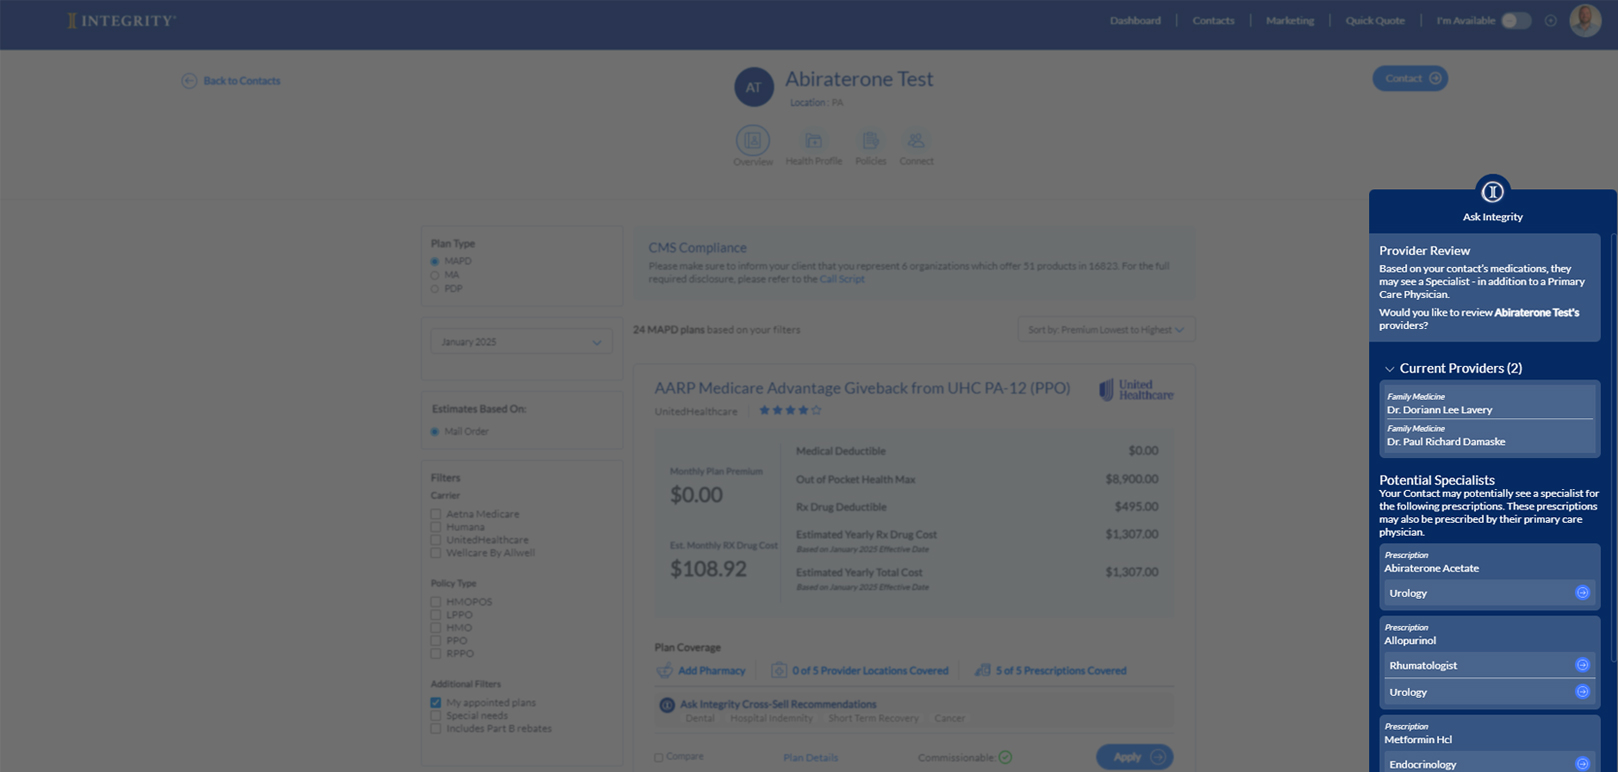1618x772 pixels.
Task: Uncheck My appointed plans filter
Action: (x=436, y=703)
